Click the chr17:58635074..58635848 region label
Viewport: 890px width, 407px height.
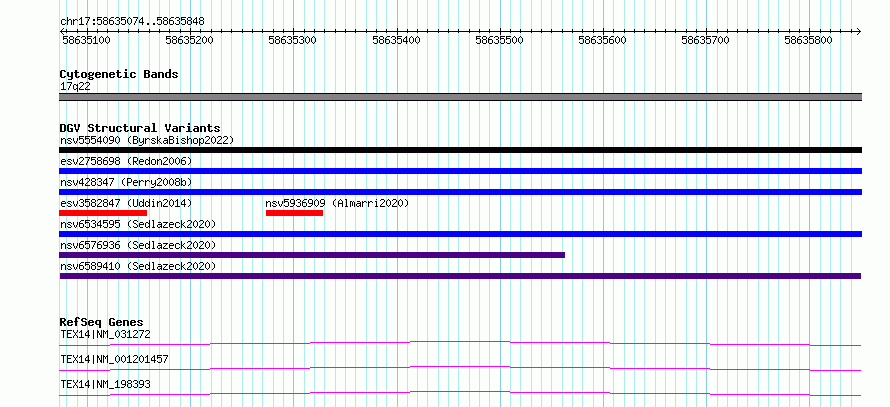tap(132, 22)
